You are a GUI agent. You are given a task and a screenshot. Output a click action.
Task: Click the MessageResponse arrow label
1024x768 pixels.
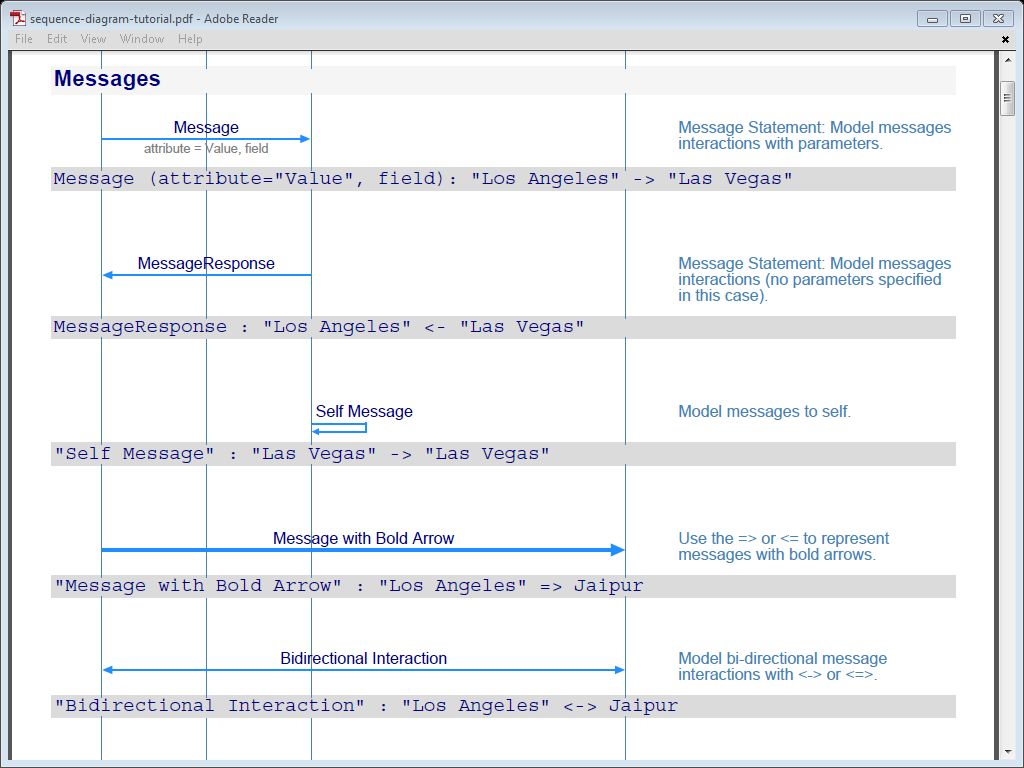pos(207,263)
